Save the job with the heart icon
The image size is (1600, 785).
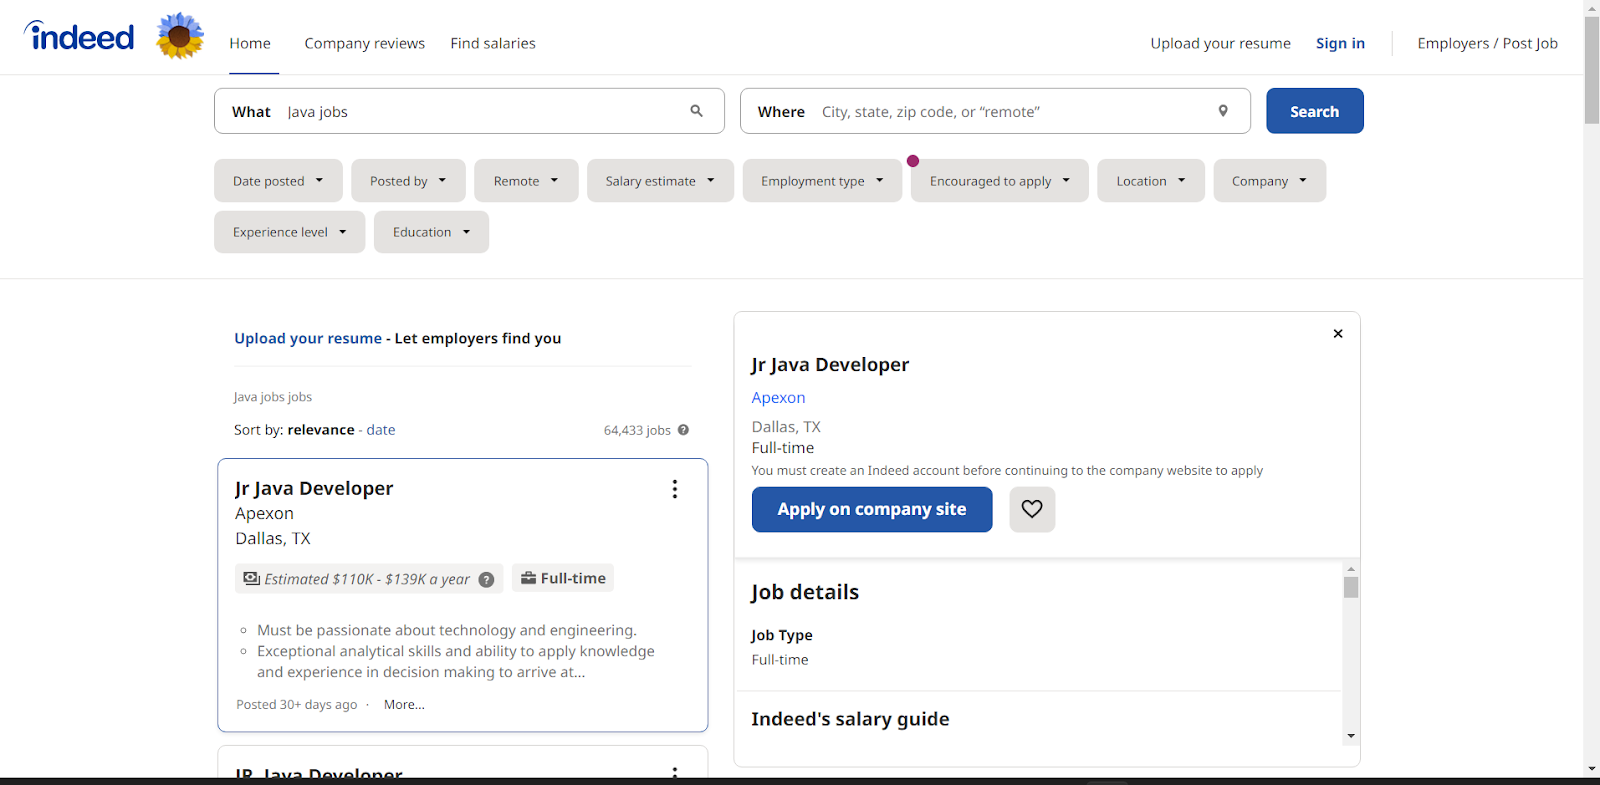pyautogui.click(x=1032, y=509)
